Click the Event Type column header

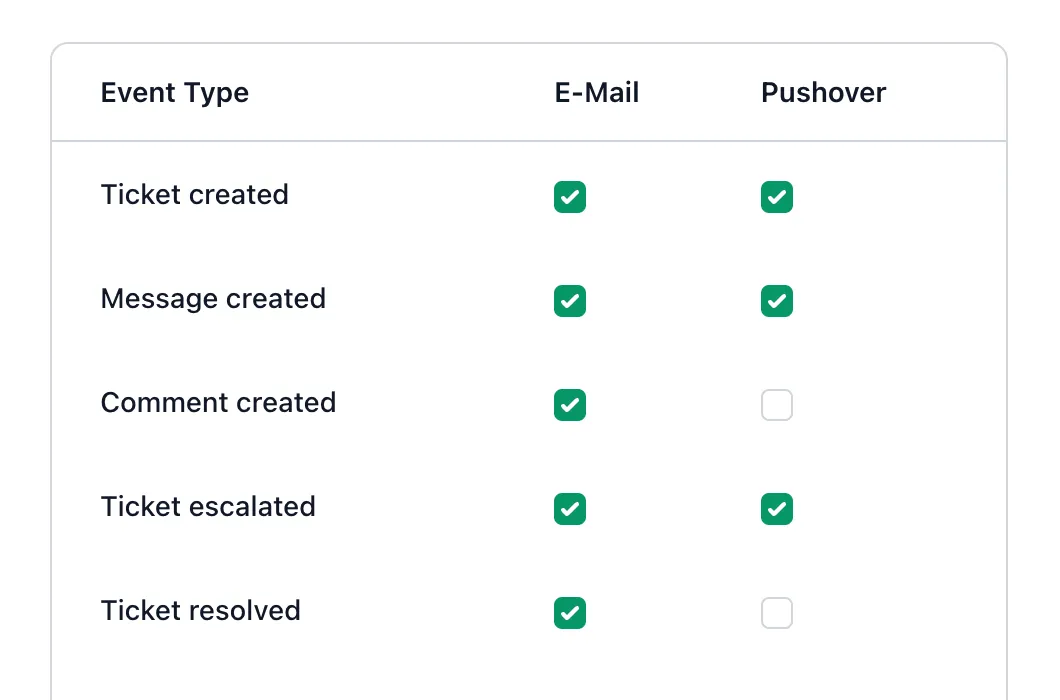pos(175,93)
